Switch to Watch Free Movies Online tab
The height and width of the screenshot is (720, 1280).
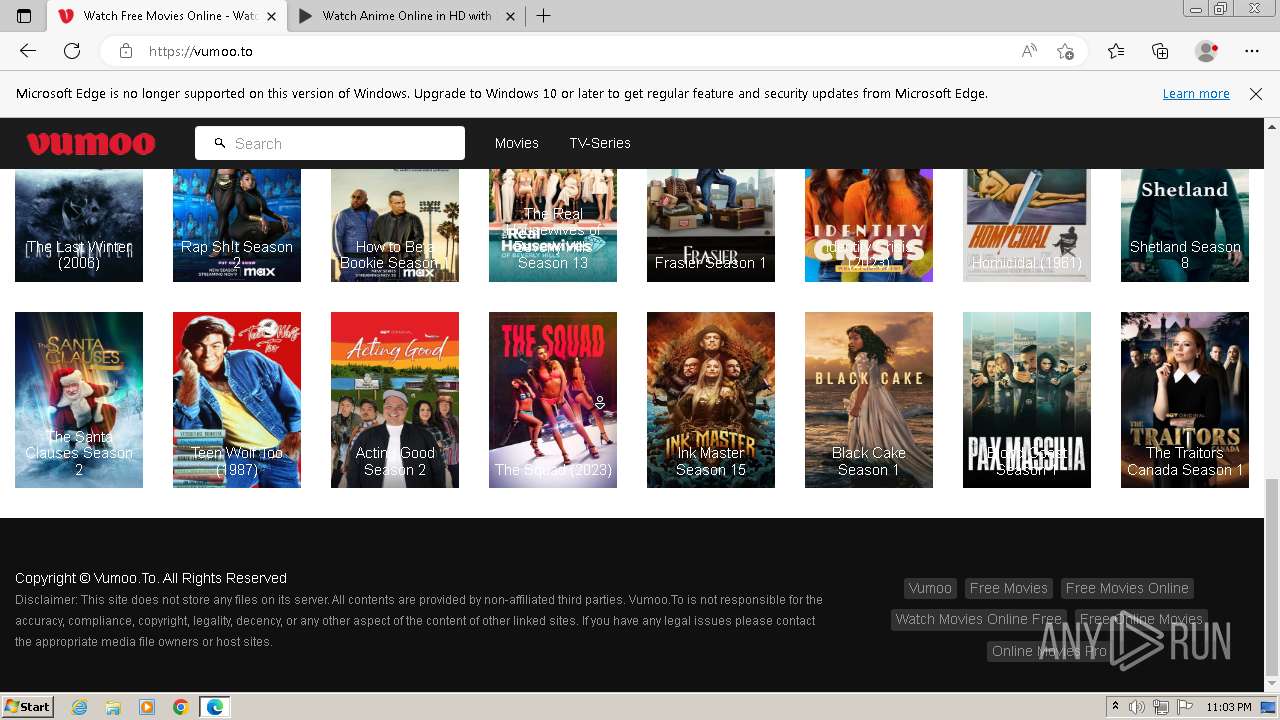pos(167,16)
